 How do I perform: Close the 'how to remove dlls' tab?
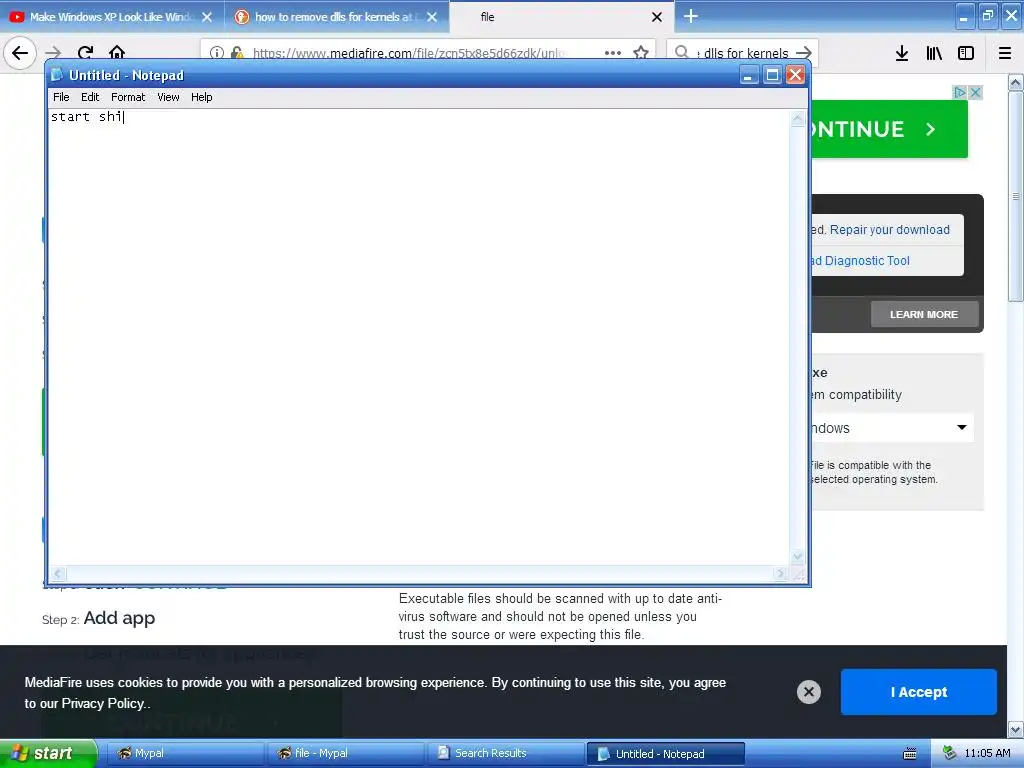[x=432, y=17]
